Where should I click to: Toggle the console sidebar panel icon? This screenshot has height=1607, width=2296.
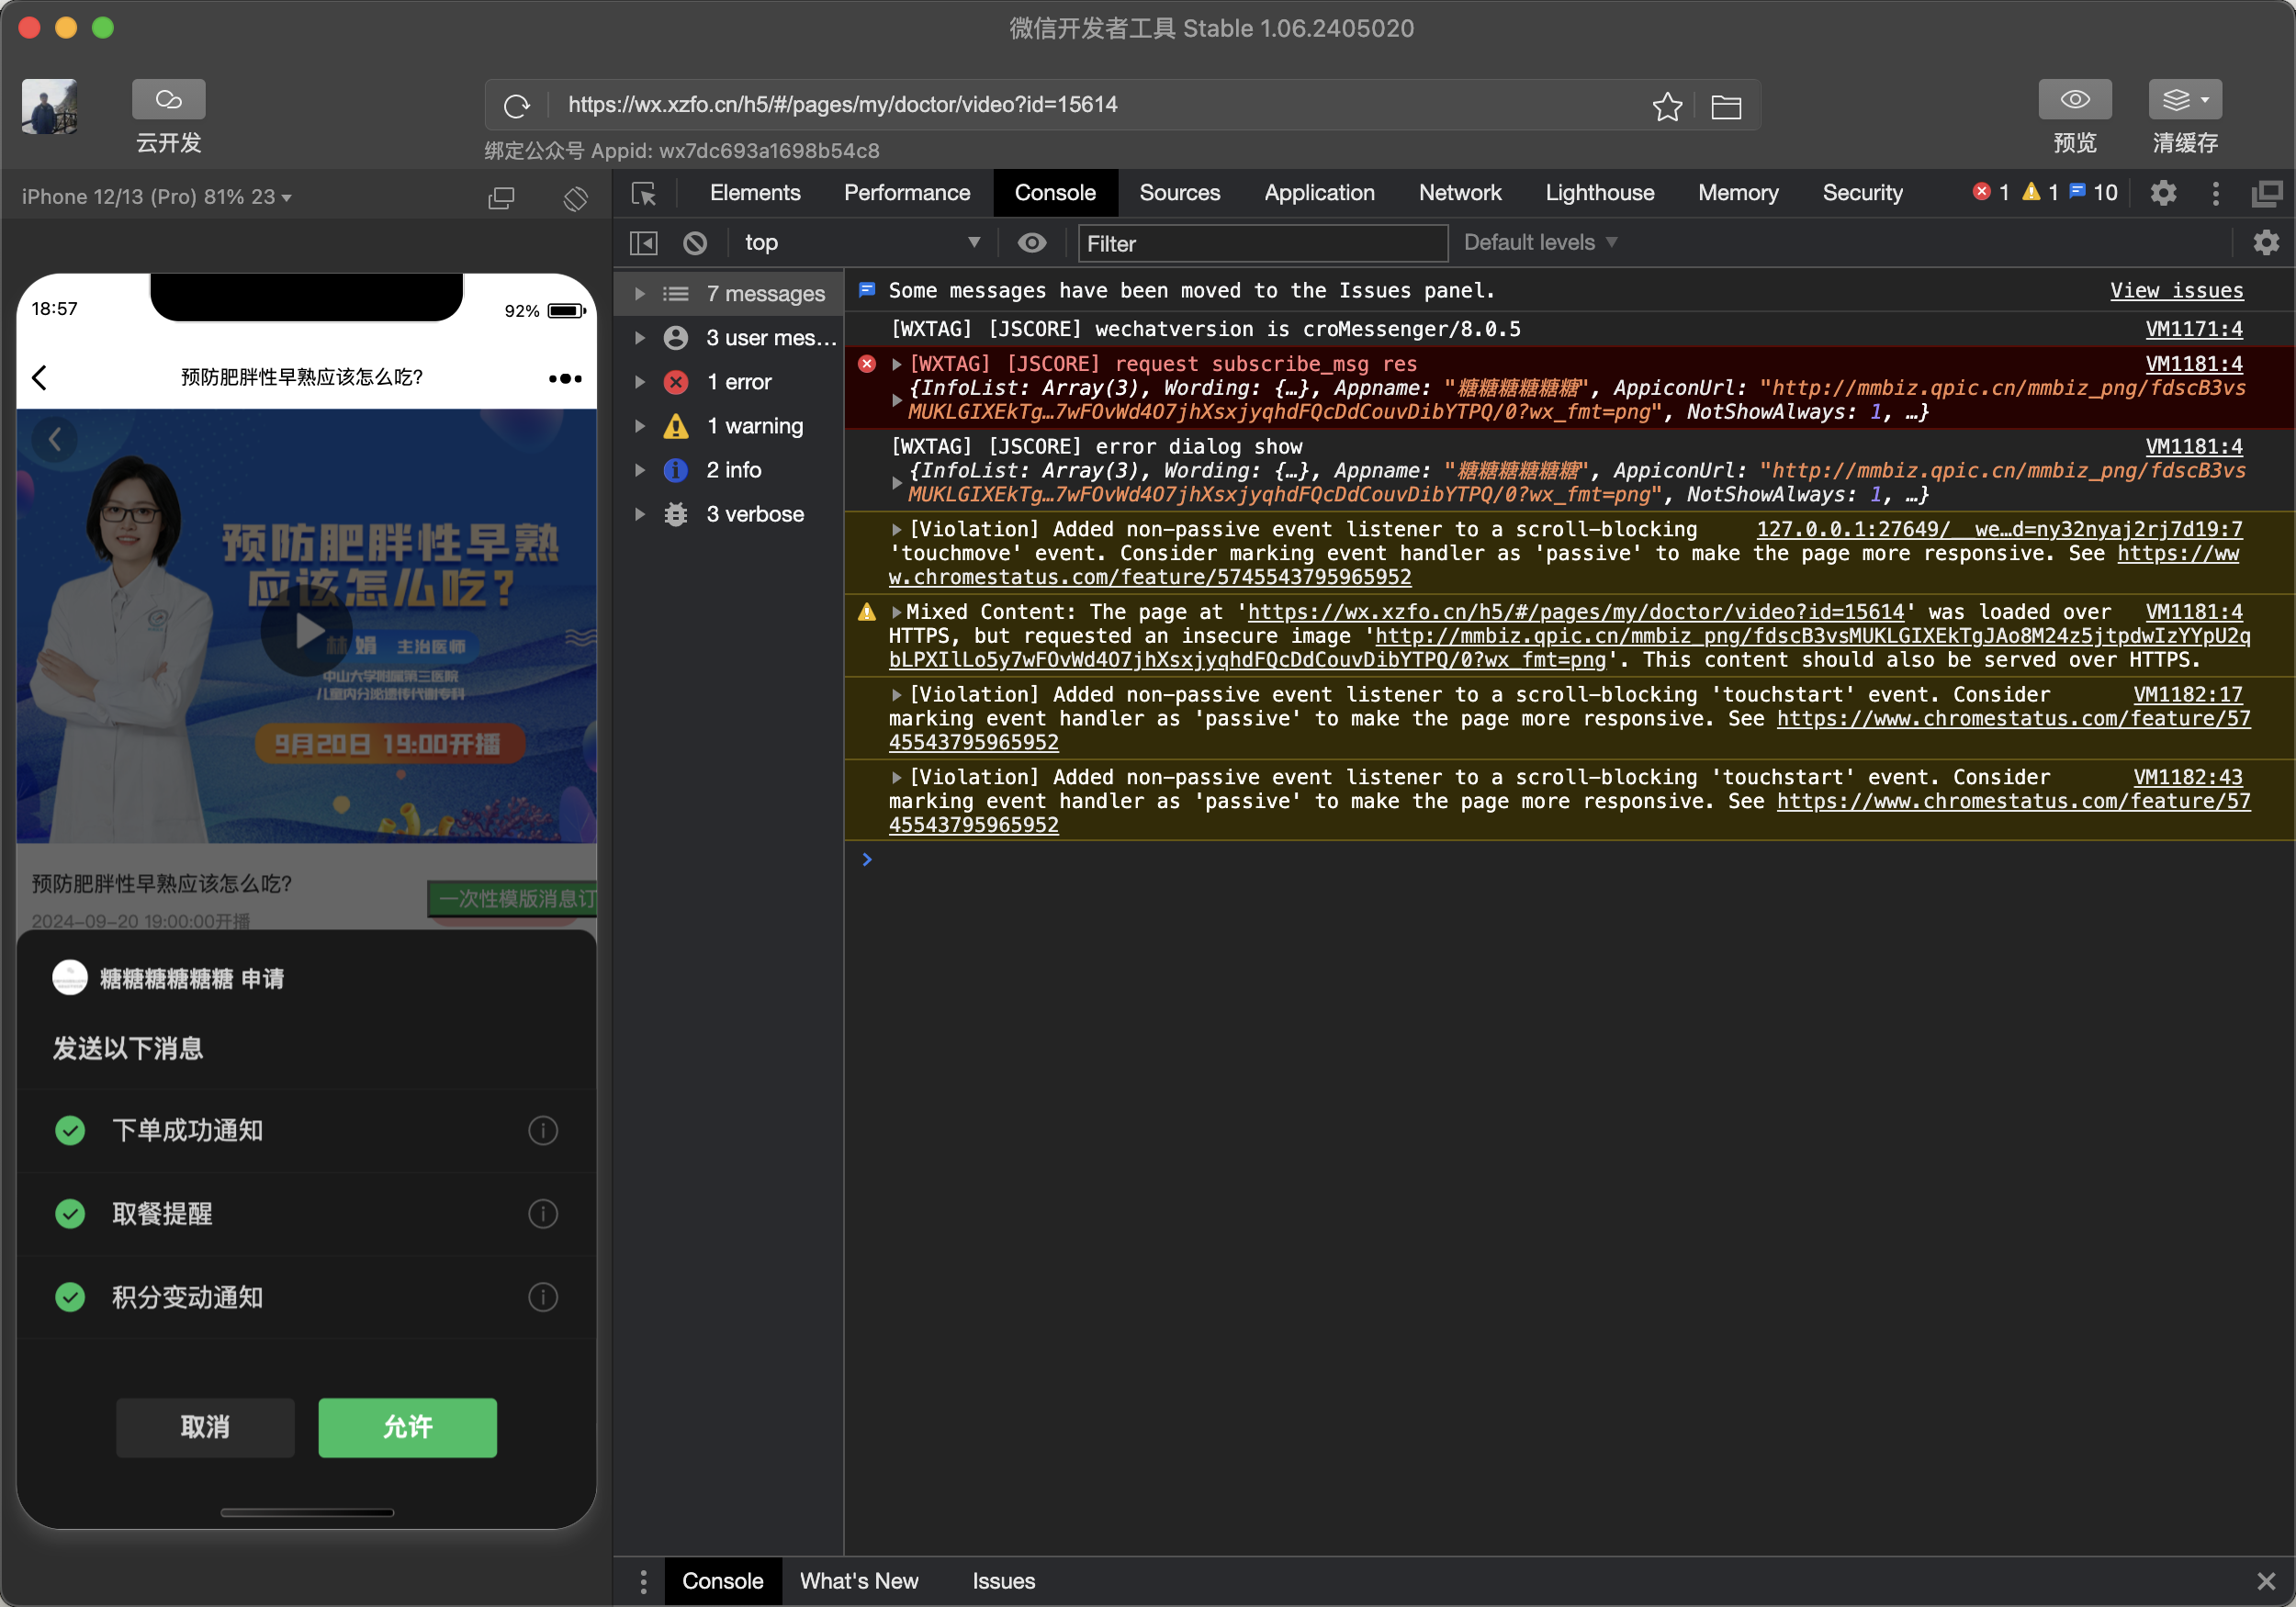(643, 243)
